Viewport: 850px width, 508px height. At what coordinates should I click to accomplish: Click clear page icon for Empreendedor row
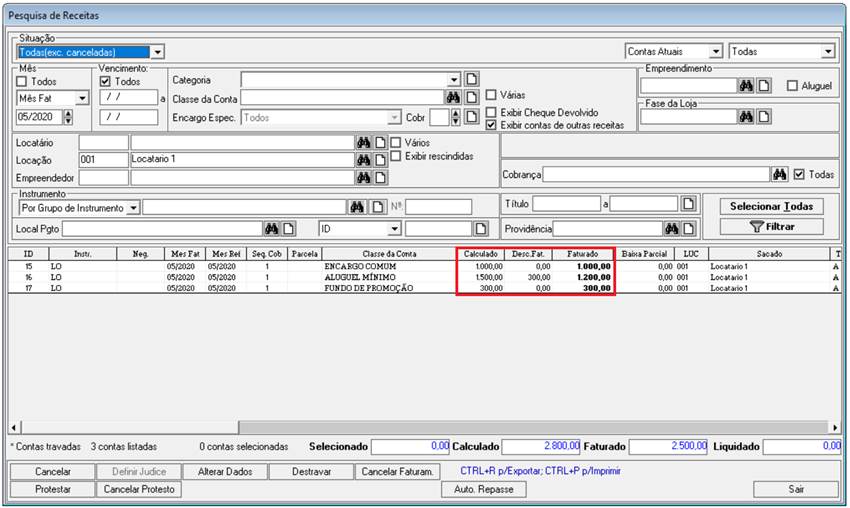[381, 177]
